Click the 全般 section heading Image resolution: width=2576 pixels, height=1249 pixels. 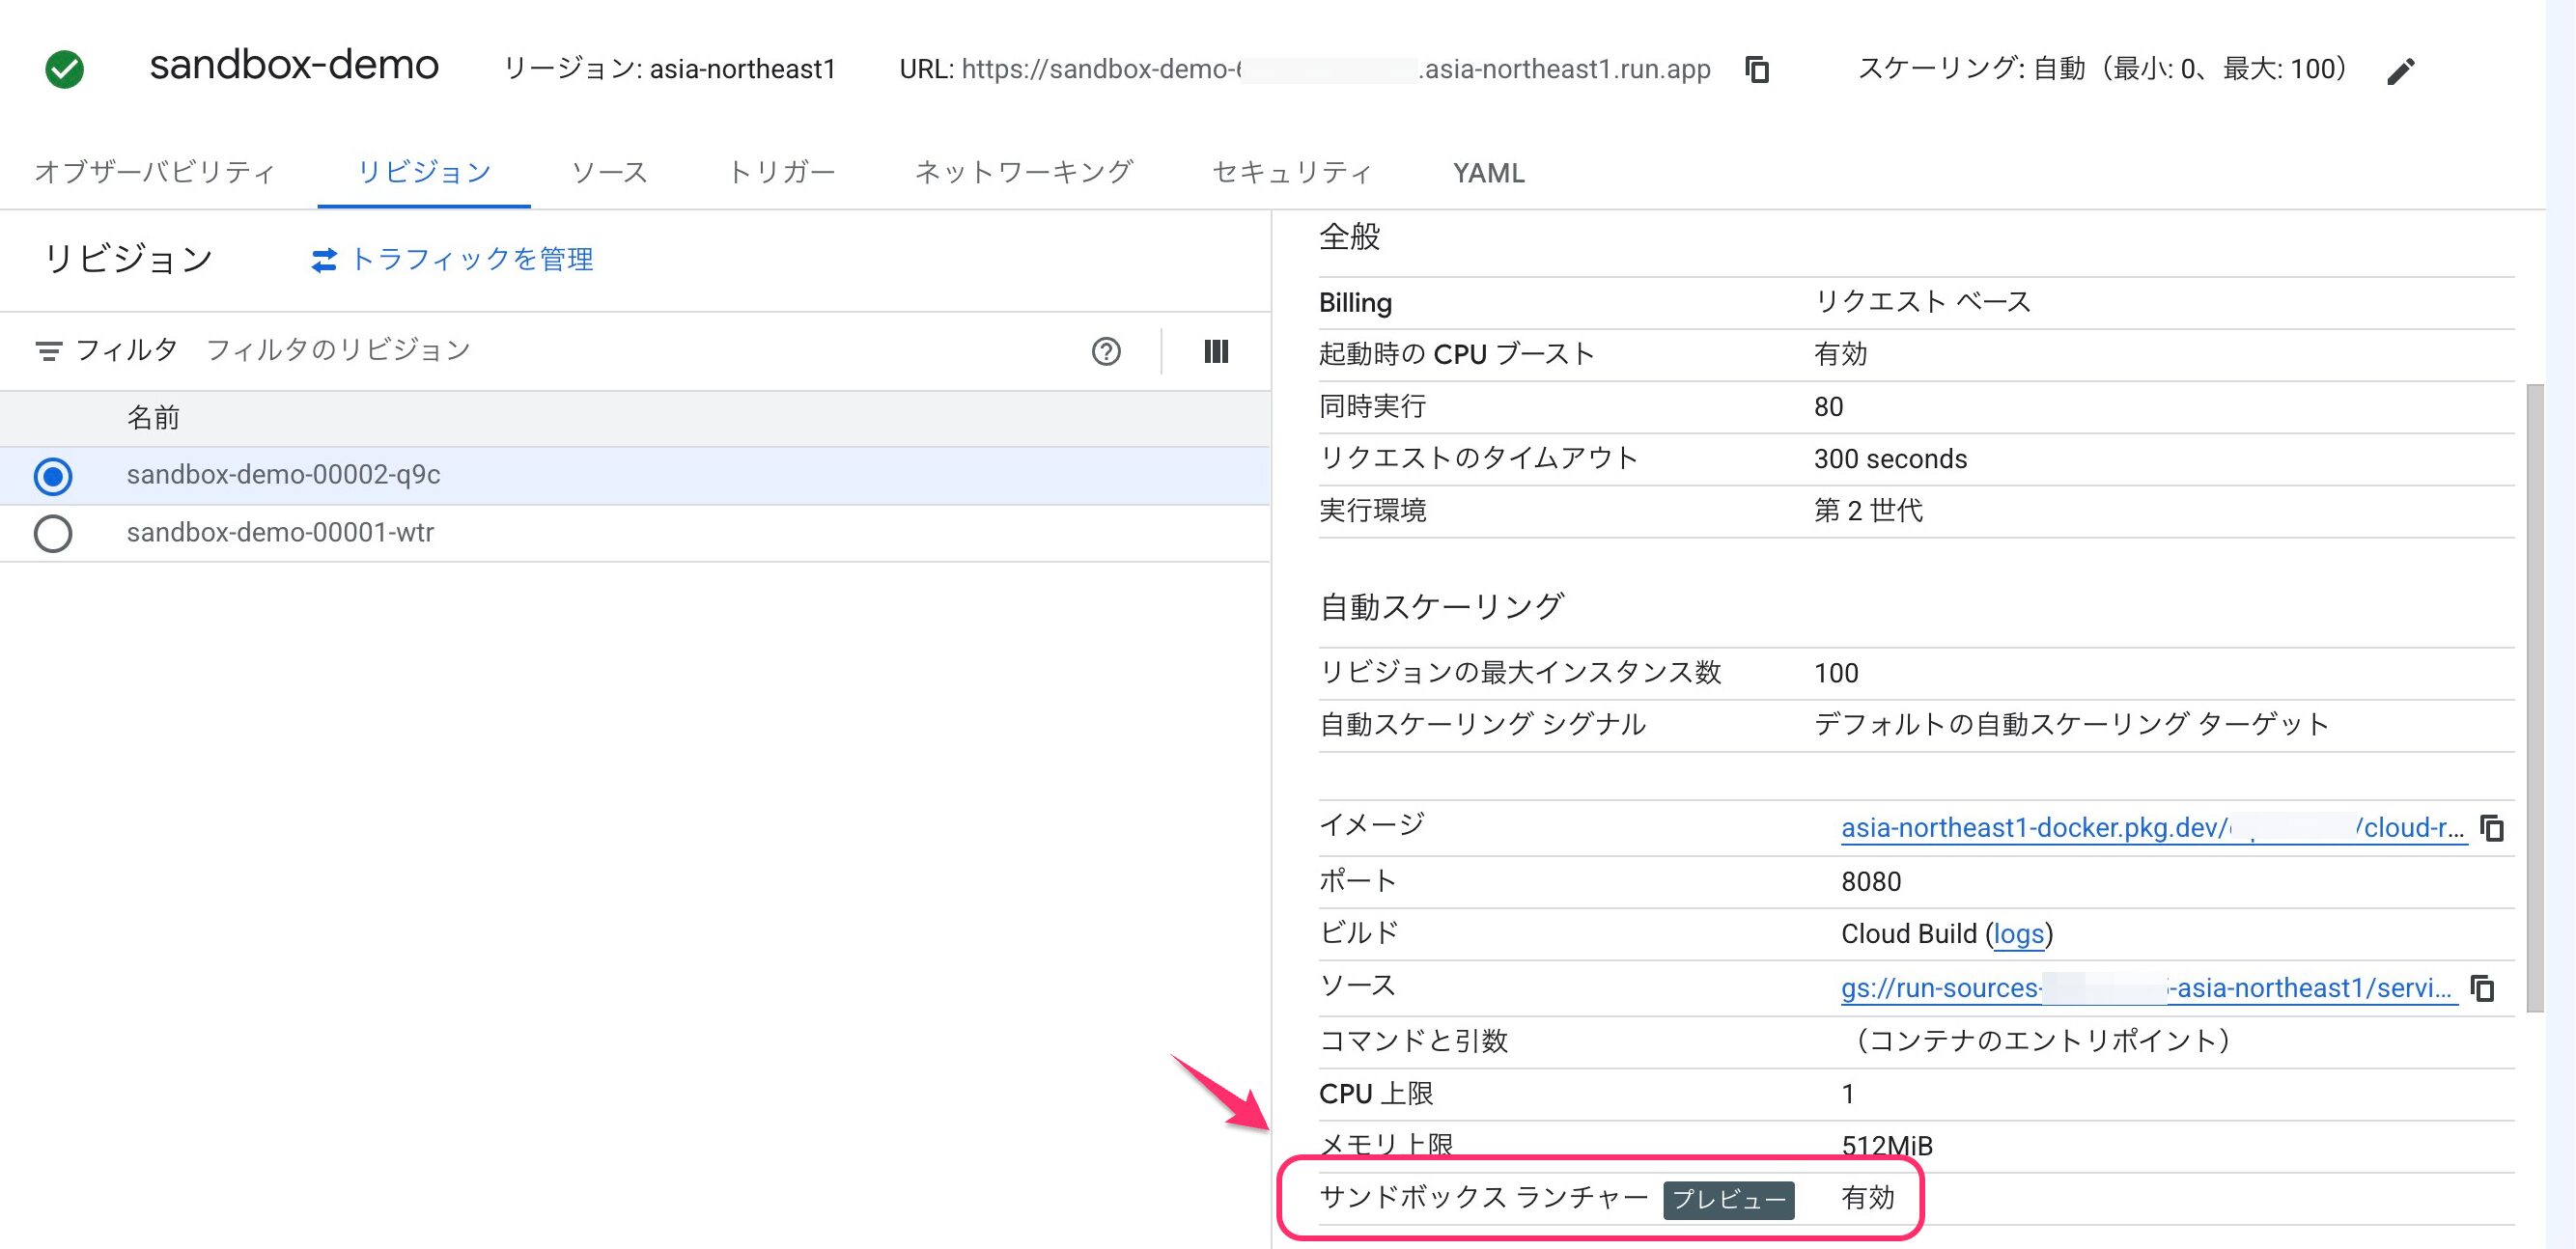(x=1349, y=237)
